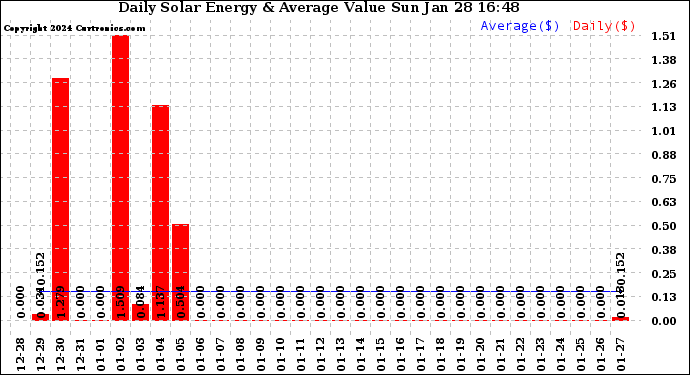Click the 01-02 date label
The width and height of the screenshot is (690, 375).
pos(121,354)
